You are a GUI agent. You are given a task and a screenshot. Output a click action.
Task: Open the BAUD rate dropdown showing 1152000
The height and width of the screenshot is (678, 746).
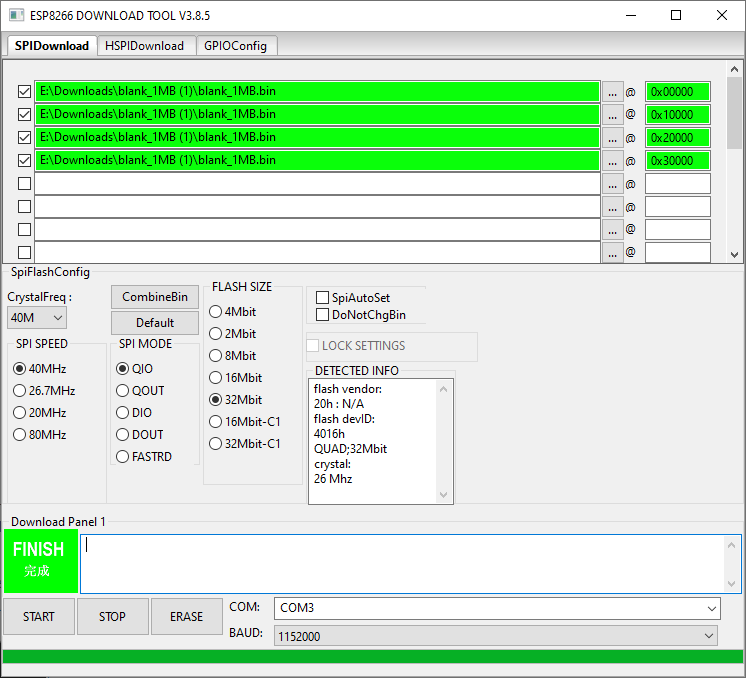pyautogui.click(x=496, y=636)
